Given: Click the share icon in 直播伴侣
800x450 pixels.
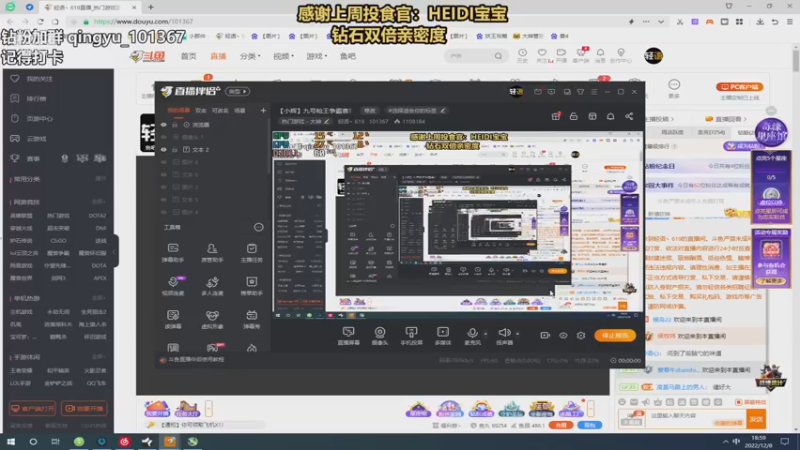Looking at the screenshot, I should 629,116.
